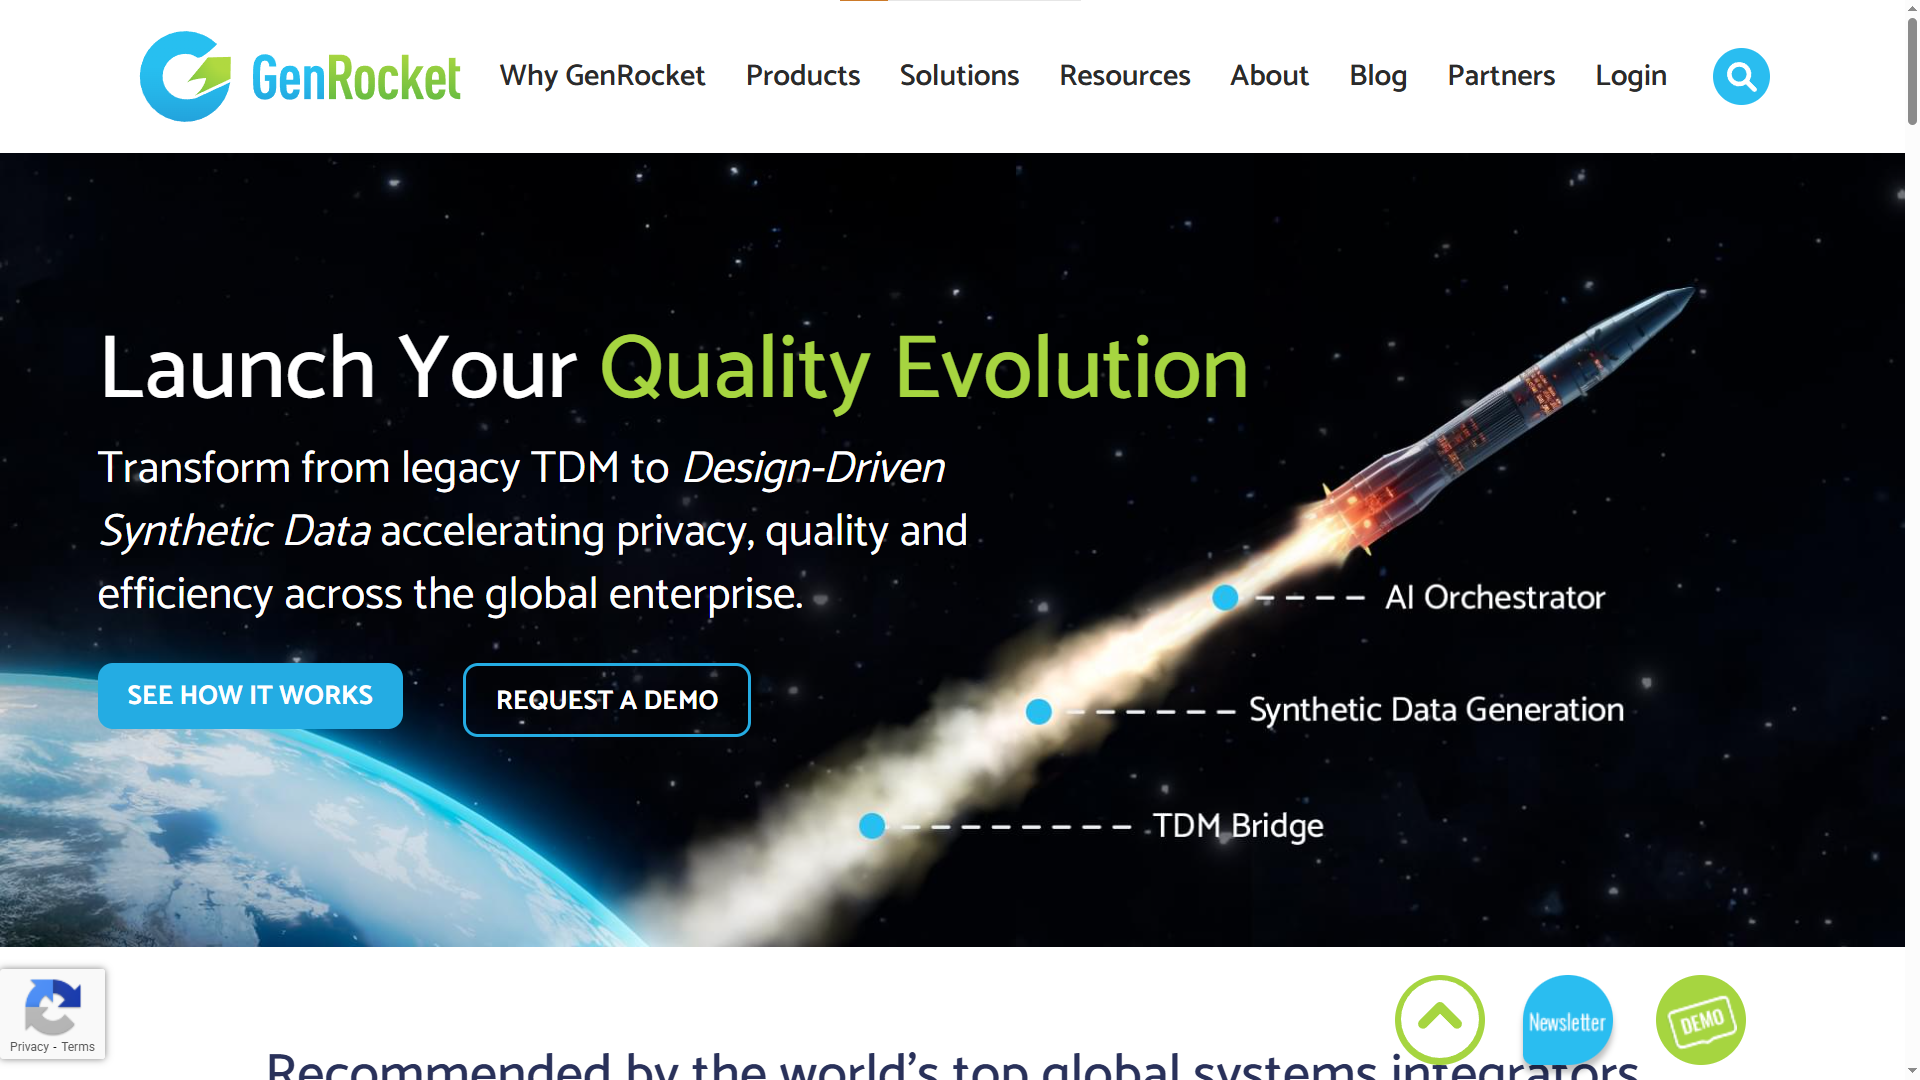Select the AI Orchestrator blue dot
Screen dimensions: 1920x1080
coord(1225,598)
